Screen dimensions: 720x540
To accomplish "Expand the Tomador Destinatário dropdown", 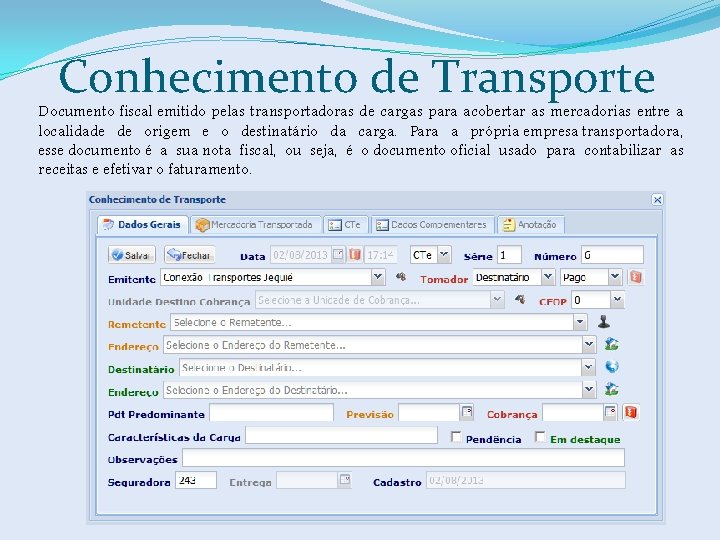I will click(547, 277).
